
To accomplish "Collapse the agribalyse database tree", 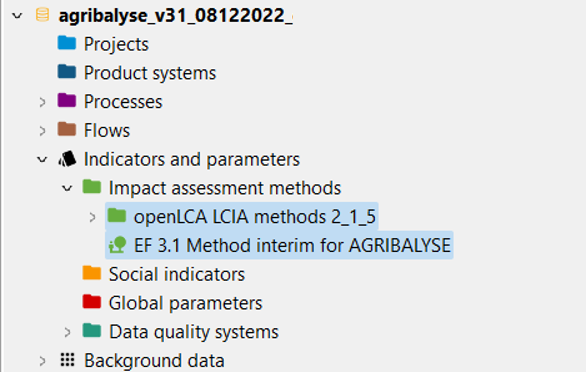I will [x=17, y=16].
